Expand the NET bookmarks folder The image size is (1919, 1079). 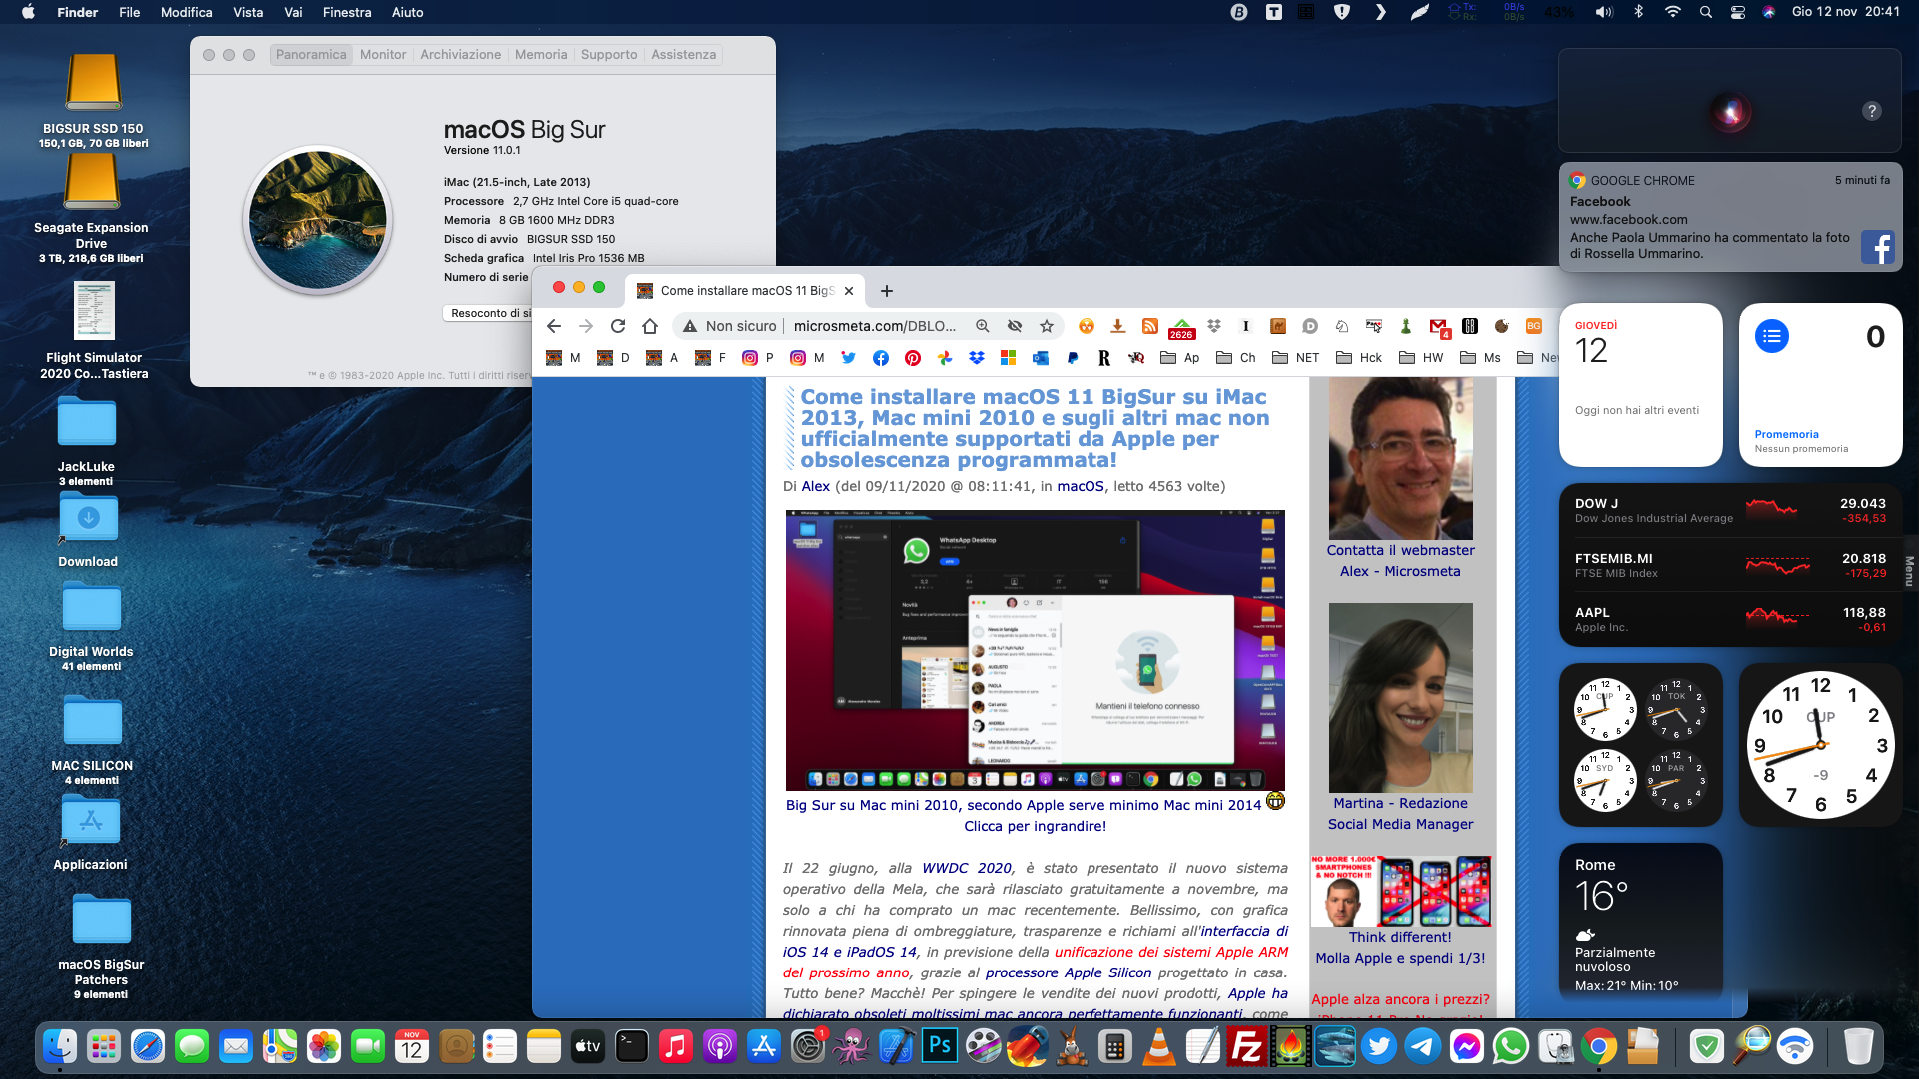[1295, 358]
